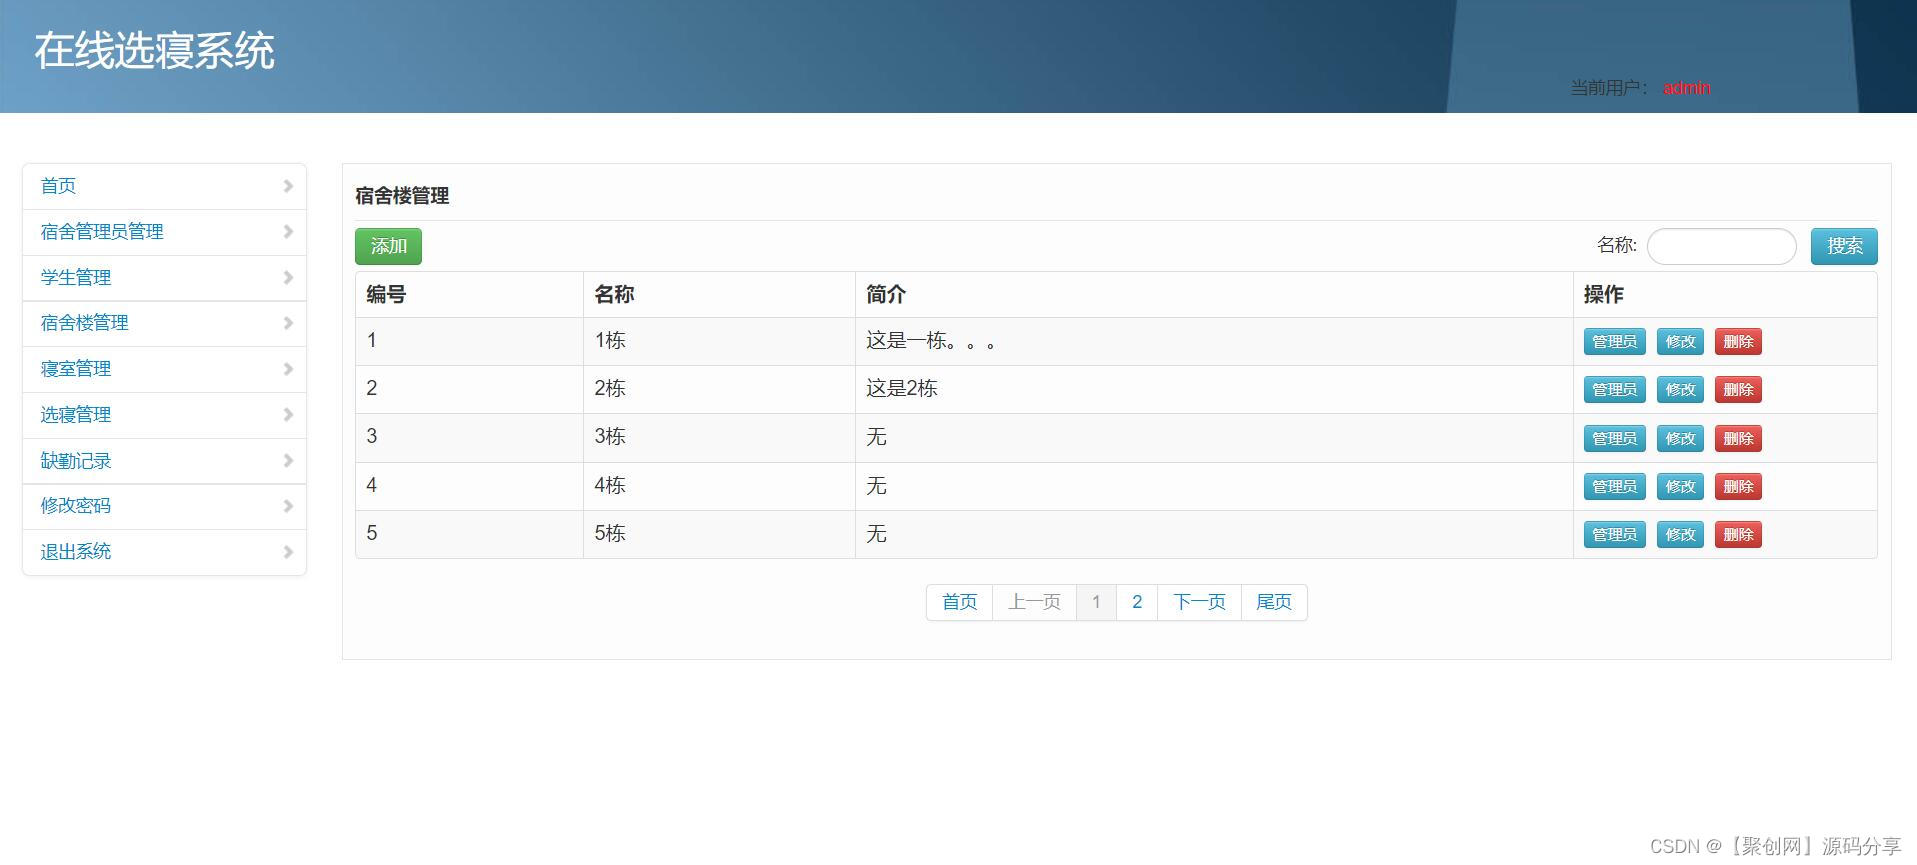Image resolution: width=1917 pixels, height=865 pixels.
Task: Click 管理员 button for 2栋
Action: 1614,390
